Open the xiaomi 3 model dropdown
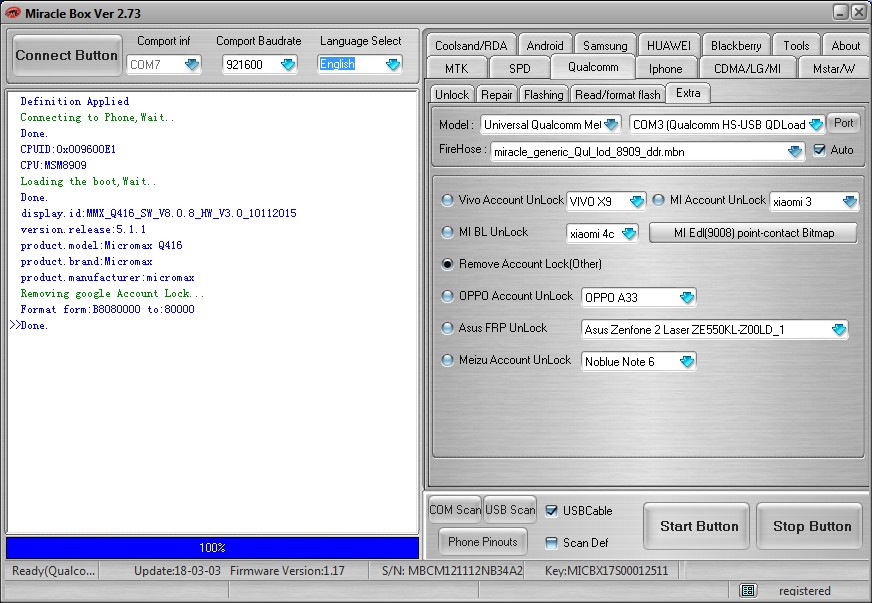Screen dimensions: 872x603 click(849, 201)
